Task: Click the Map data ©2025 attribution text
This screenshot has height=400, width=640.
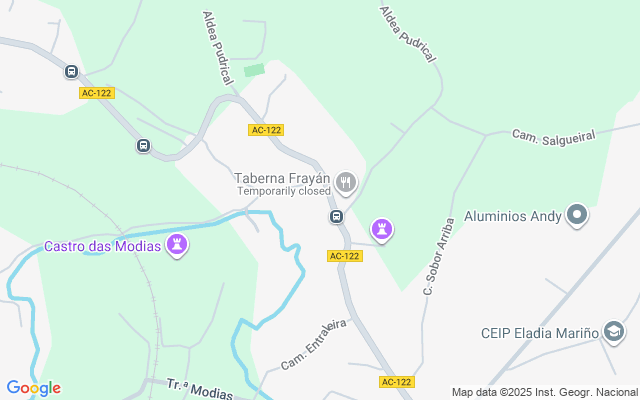Action: 545,393
